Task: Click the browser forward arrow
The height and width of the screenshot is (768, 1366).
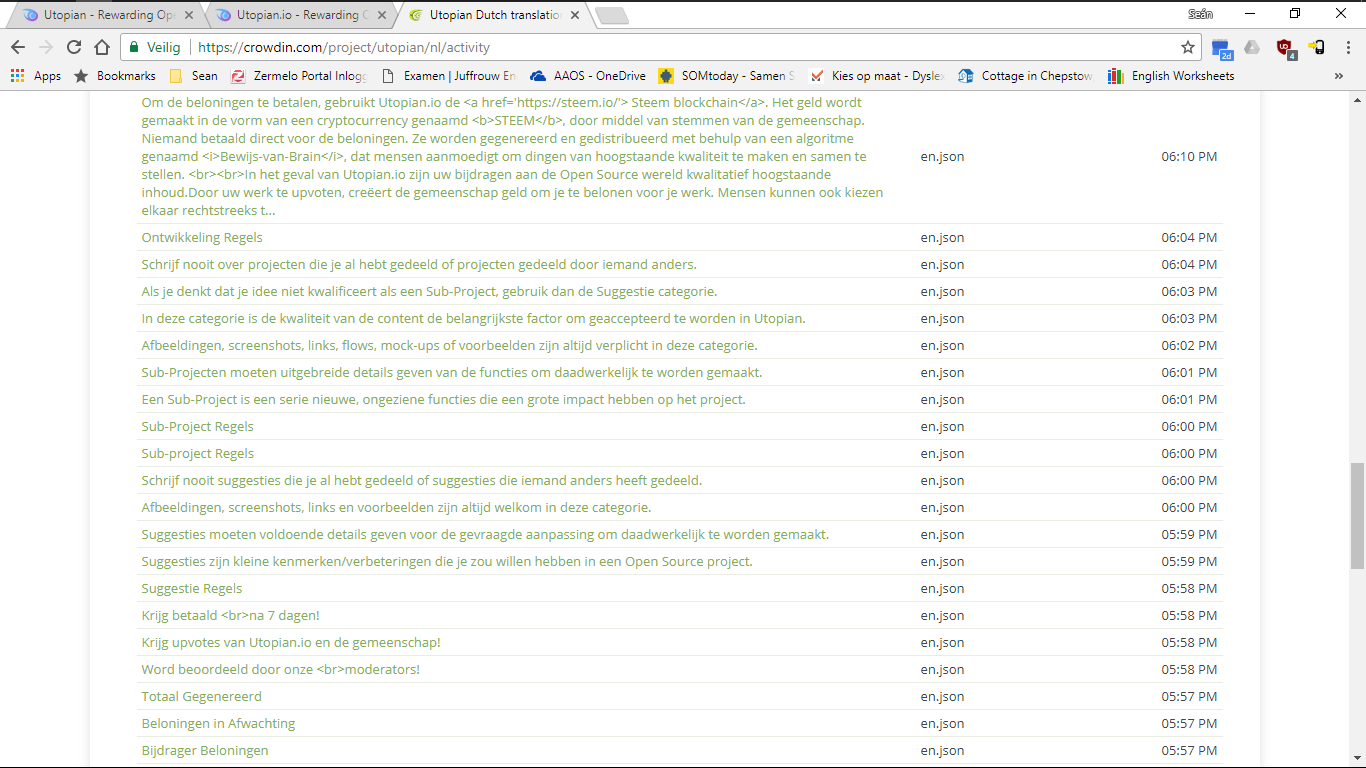Action: pos(46,47)
